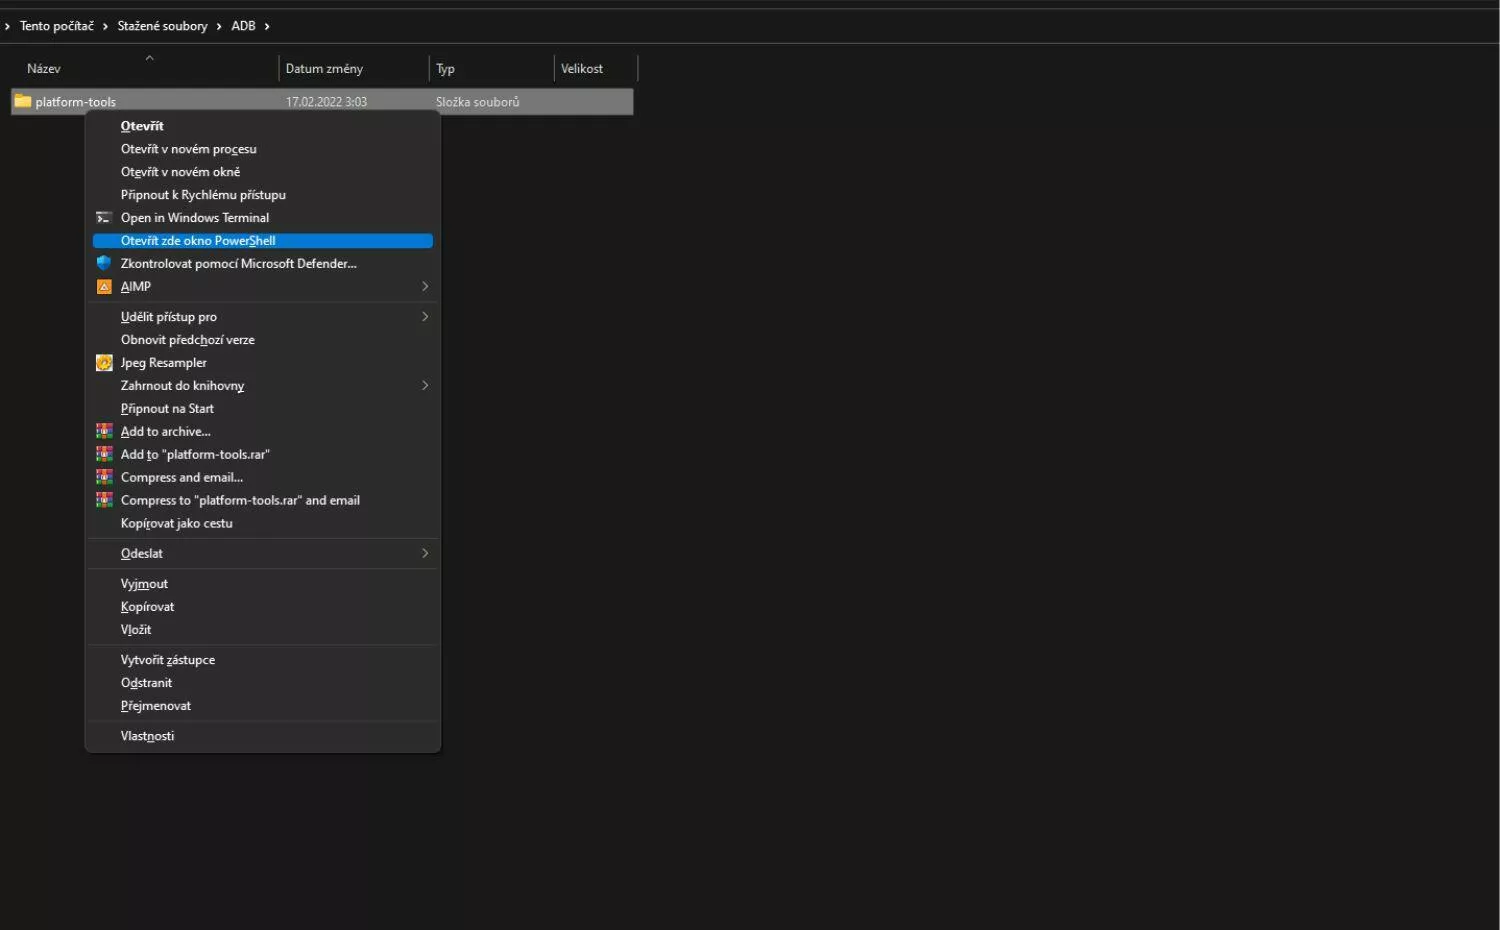1500x930 pixels.
Task: Expand the AIMP submenu arrow
Action: 425,286
